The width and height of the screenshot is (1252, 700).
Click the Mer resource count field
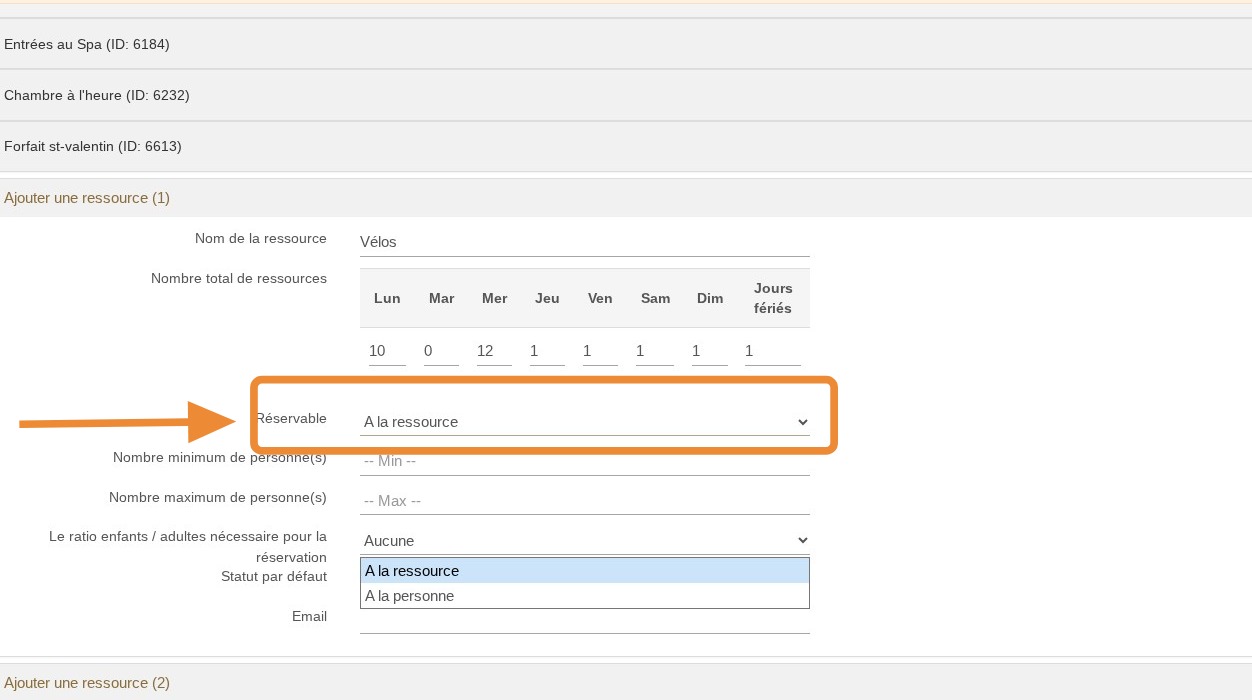pyautogui.click(x=494, y=351)
